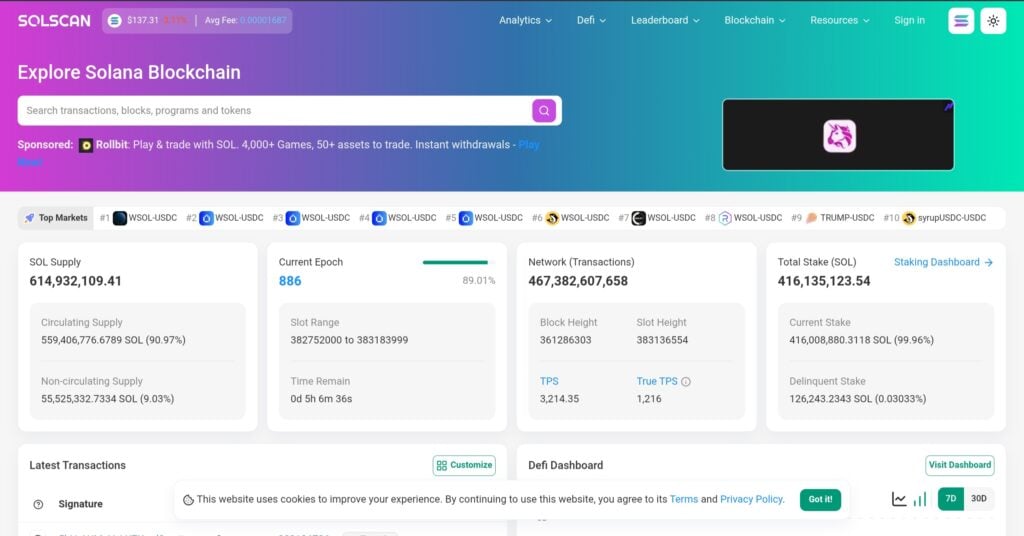Click SOL Supply value 614,932,109.41
The image size is (1024, 536).
point(75,281)
